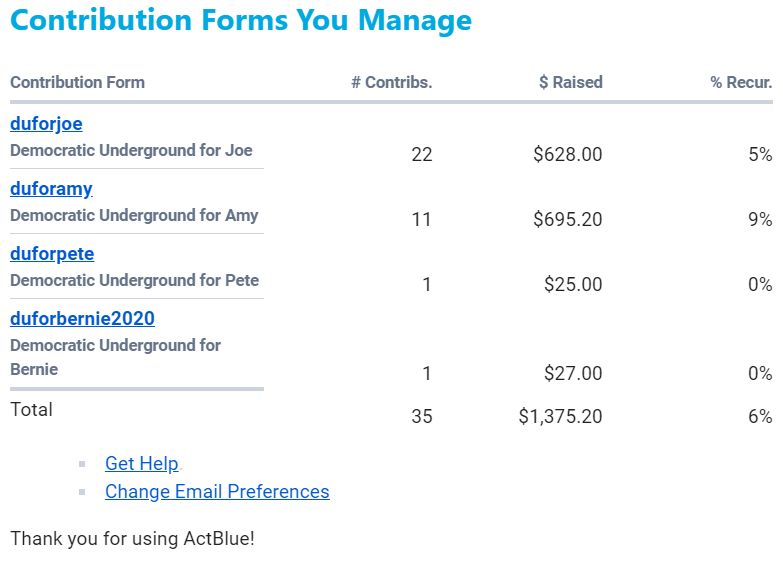783x561 pixels.
Task: Click the Democratic Underground for Joe description
Action: point(131,150)
